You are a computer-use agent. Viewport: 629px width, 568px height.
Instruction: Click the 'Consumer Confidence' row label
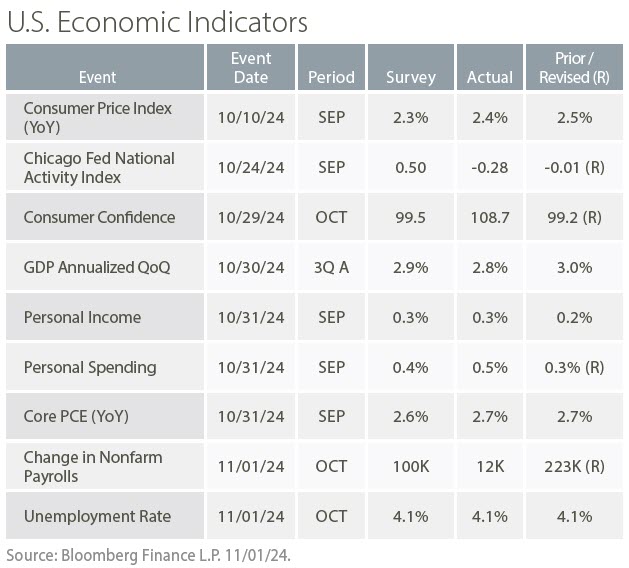pyautogui.click(x=99, y=217)
